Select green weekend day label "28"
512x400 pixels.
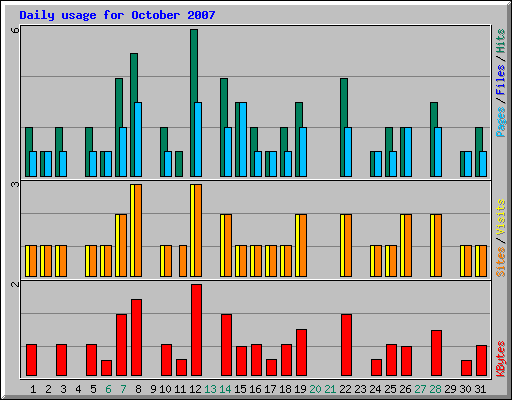[435, 389]
